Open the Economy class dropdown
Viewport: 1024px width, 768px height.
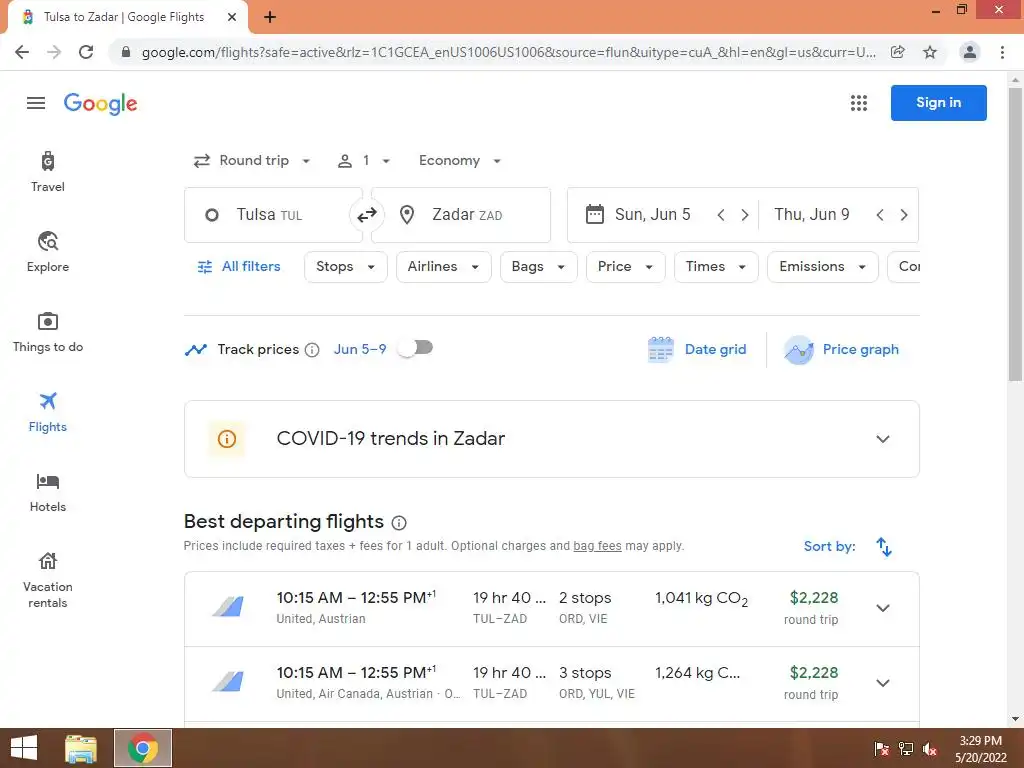[460, 161]
